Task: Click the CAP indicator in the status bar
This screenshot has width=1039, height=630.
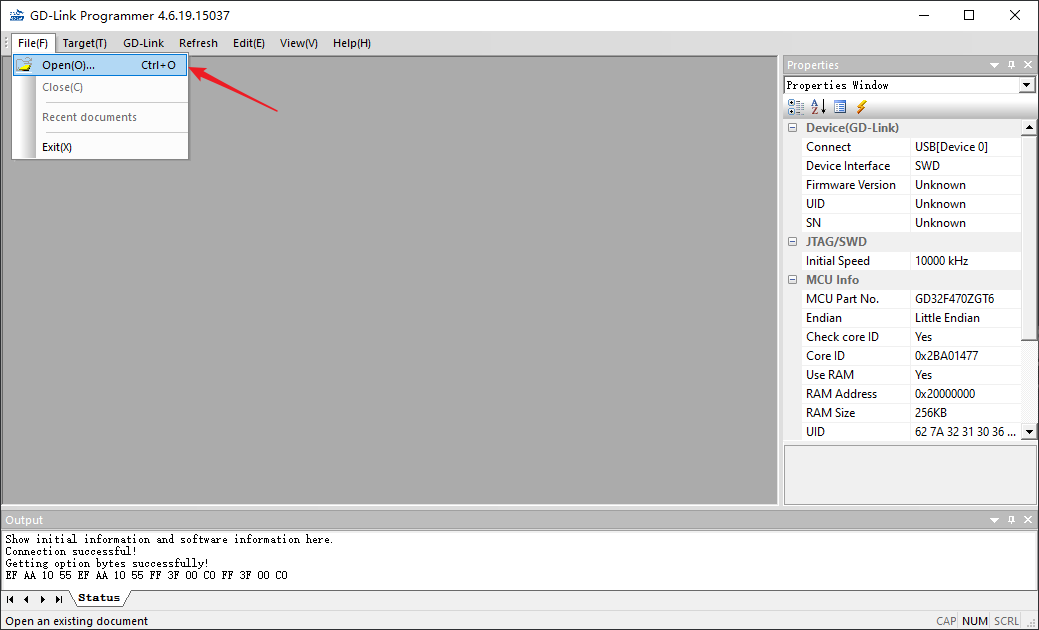Action: click(x=946, y=621)
